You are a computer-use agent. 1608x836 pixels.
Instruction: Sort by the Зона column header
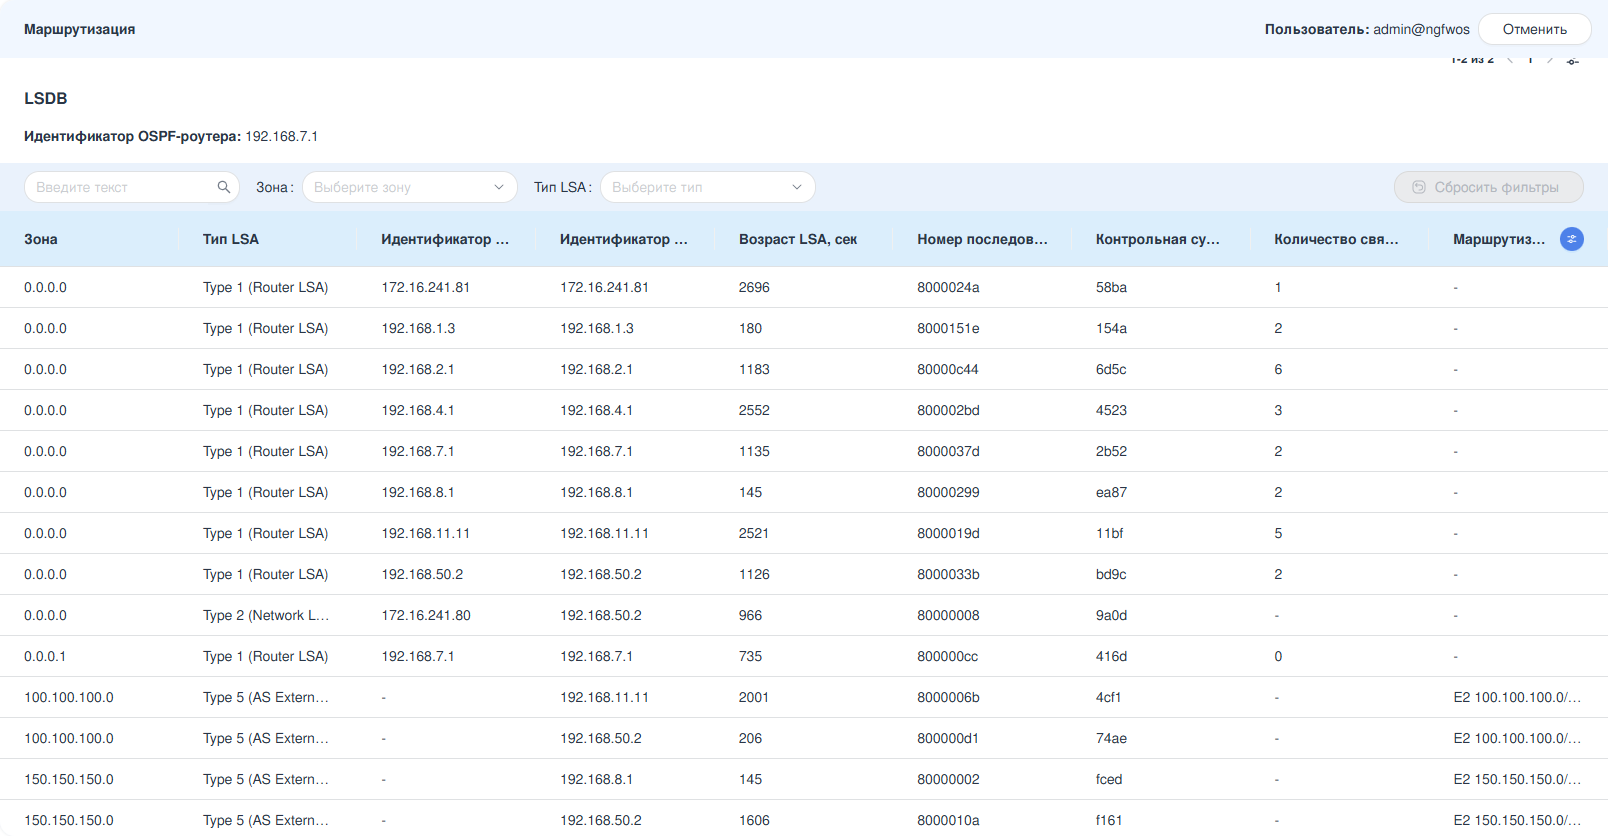[41, 239]
